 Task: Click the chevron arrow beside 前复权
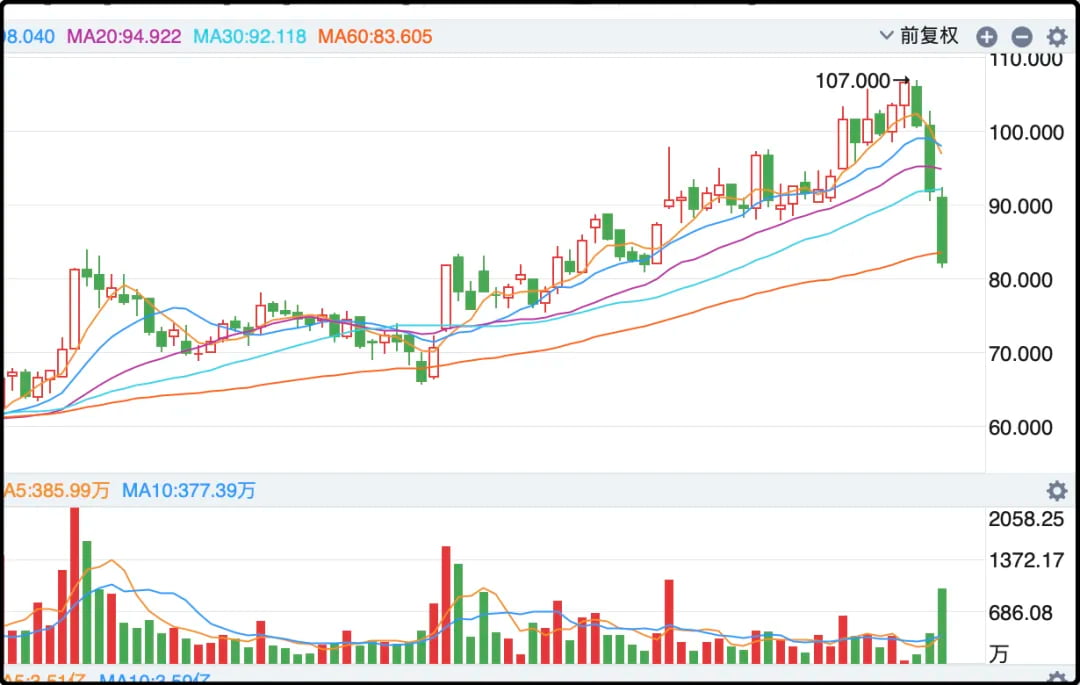pyautogui.click(x=886, y=36)
